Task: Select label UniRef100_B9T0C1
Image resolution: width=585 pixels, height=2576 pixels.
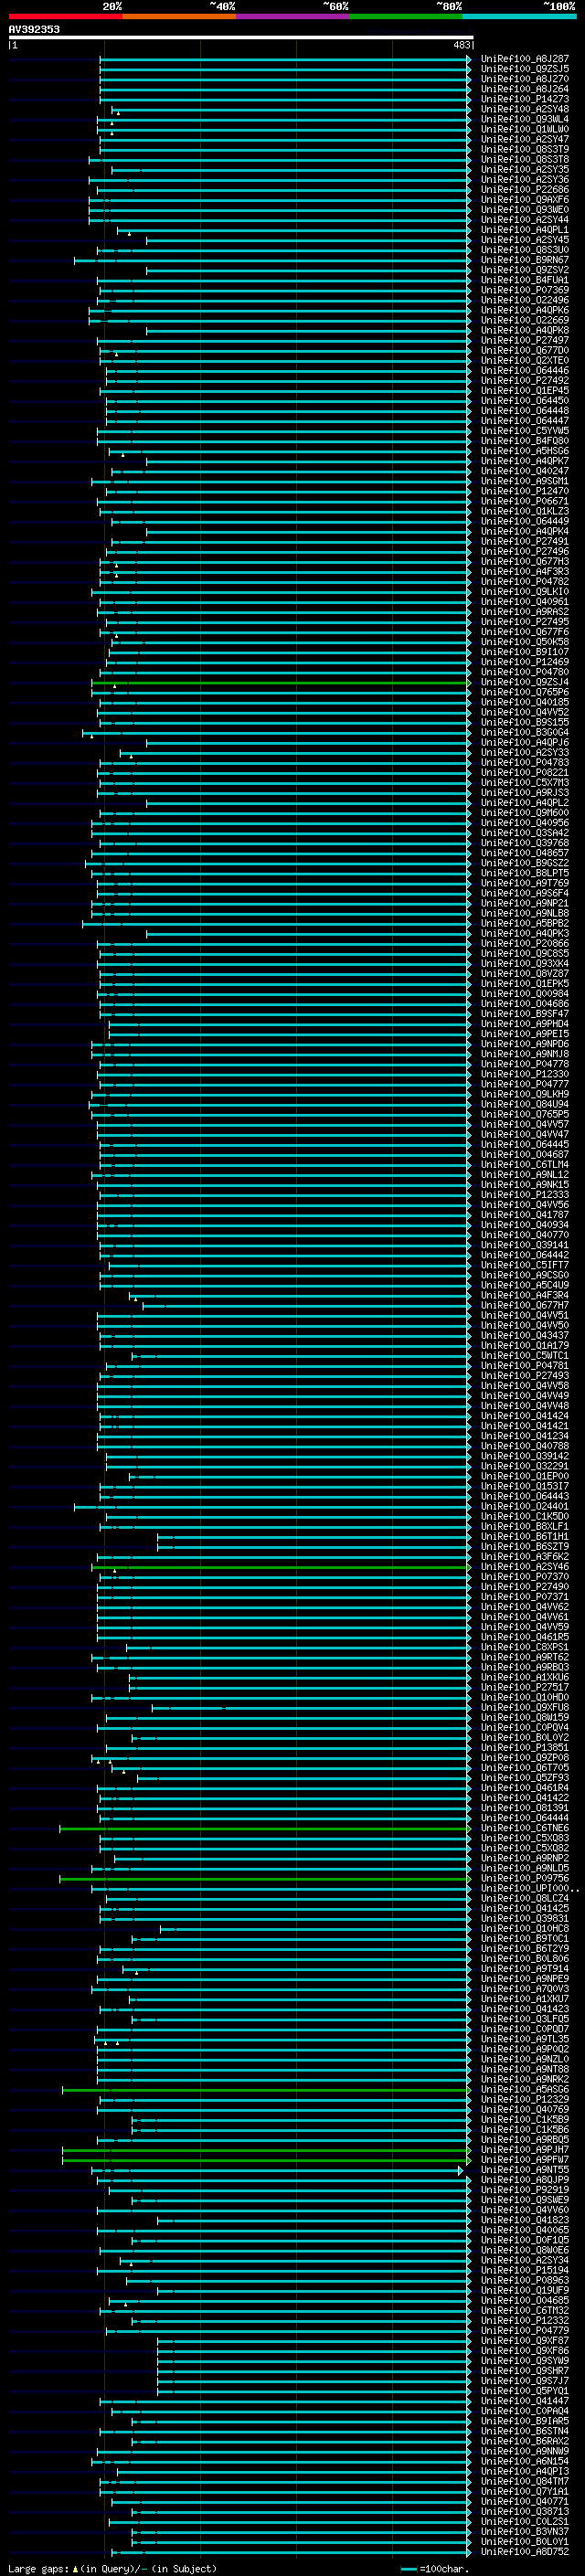Action: click(x=525, y=1938)
